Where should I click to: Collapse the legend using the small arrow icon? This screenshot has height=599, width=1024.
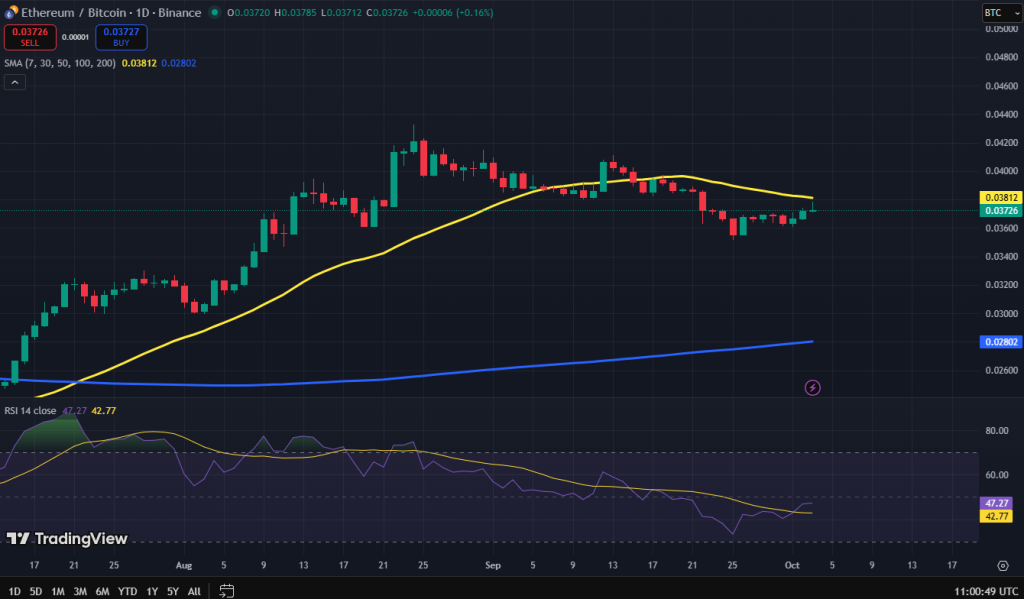pos(15,81)
